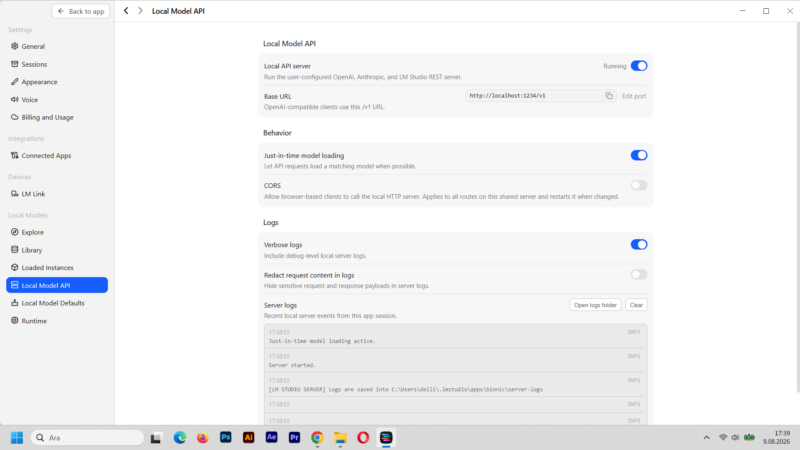
Task: Click the Connected Apps icon
Action: (x=14, y=155)
